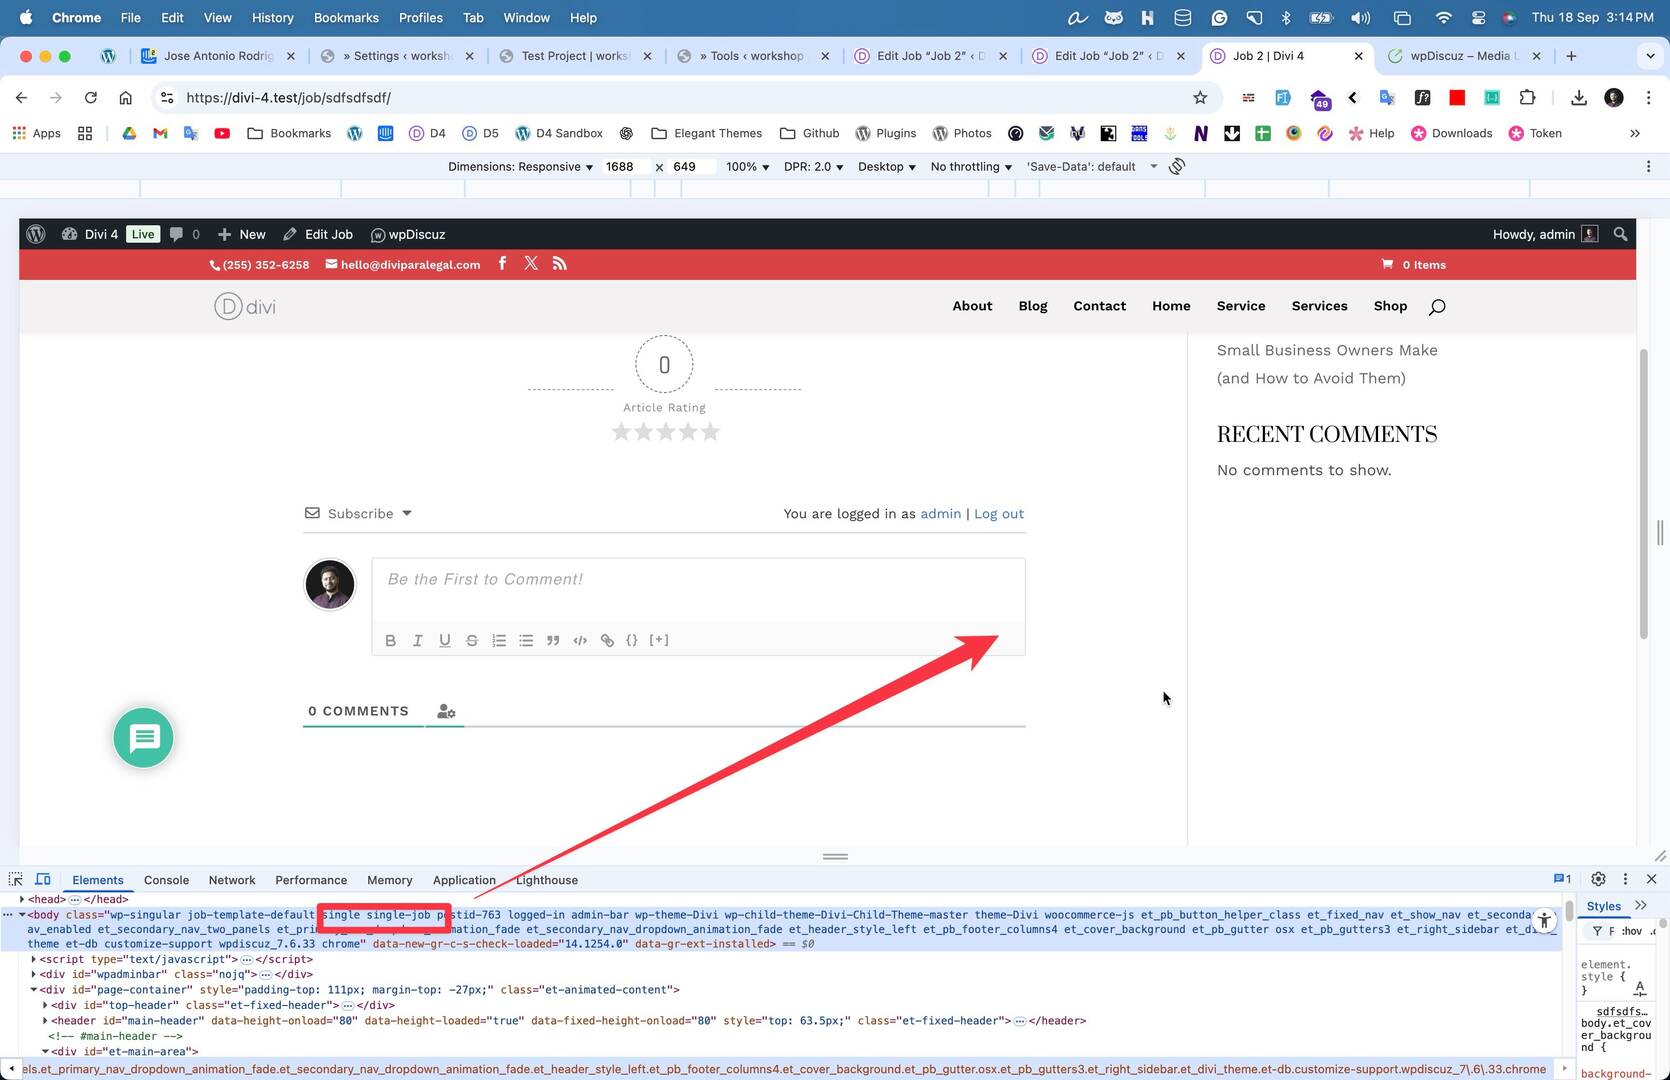The height and width of the screenshot is (1080, 1670).
Task: Open the Lighthouse tab in DevTools
Action: [x=547, y=880]
